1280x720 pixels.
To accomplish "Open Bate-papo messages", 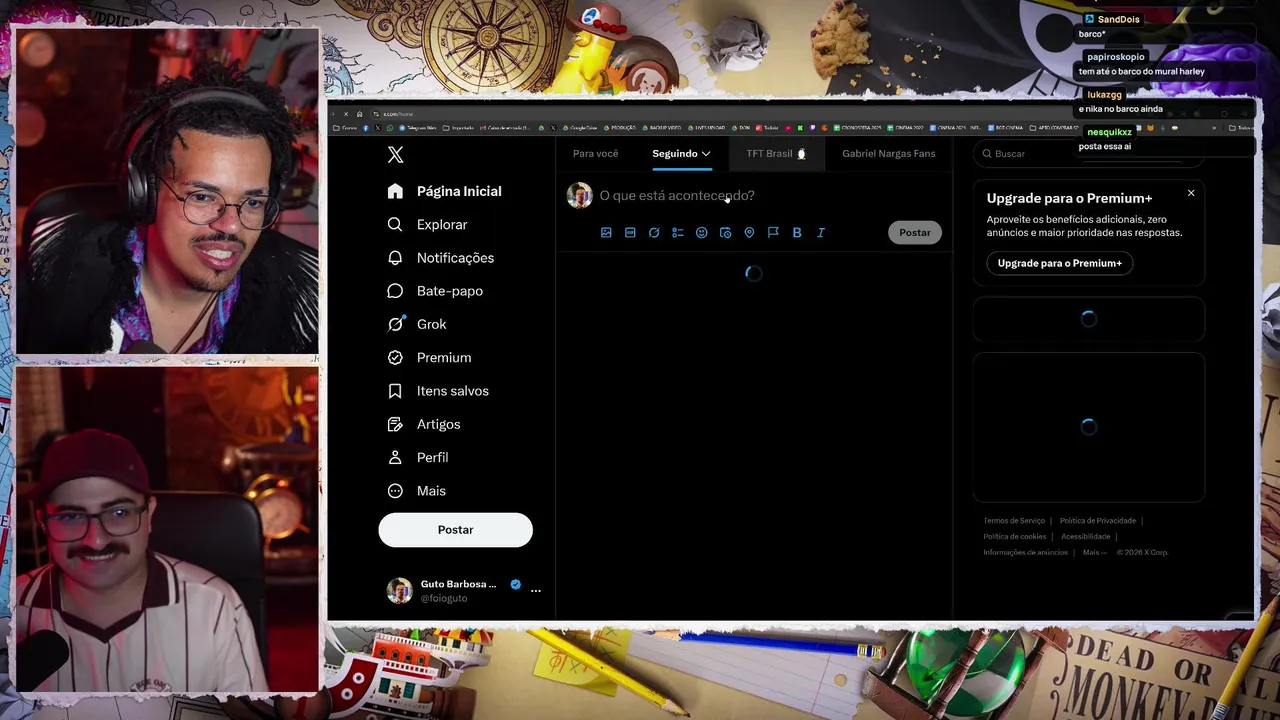I will point(435,291).
